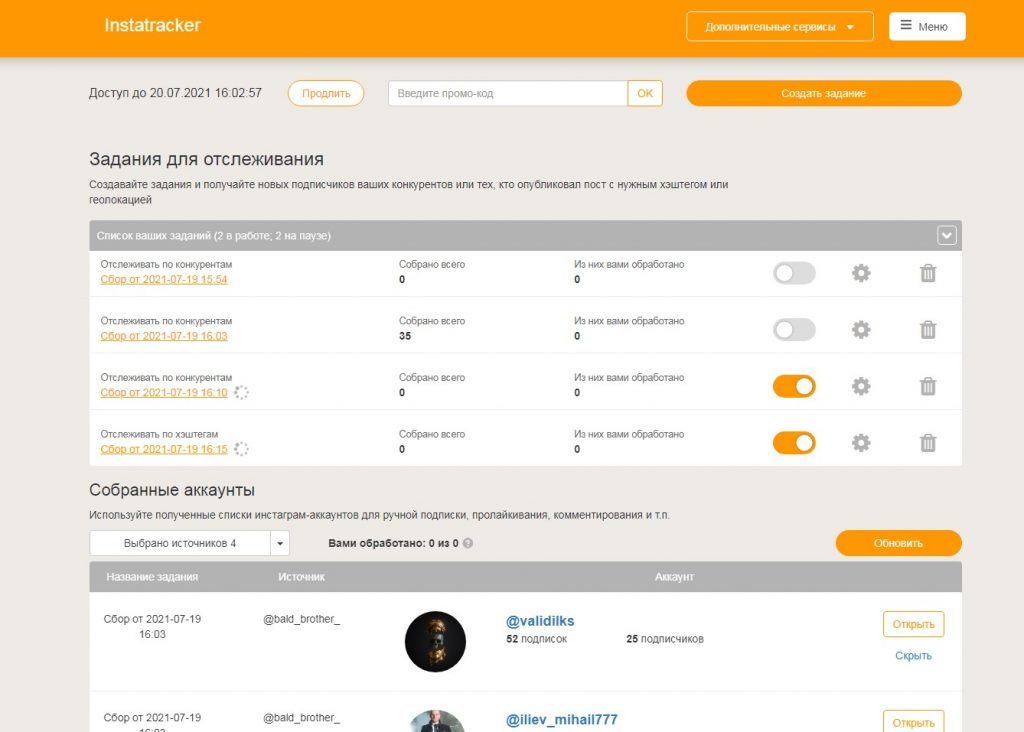Click loading spinner beside task 16:10
Screen dimensions: 1024x732
(x=241, y=392)
